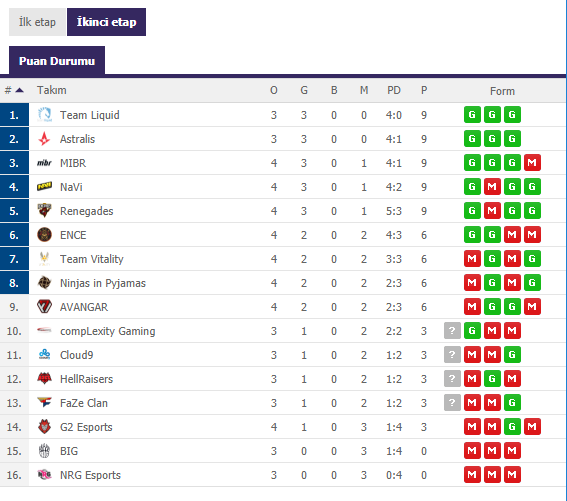Sort by the P points column header
This screenshot has height=501, width=567.
424,90
